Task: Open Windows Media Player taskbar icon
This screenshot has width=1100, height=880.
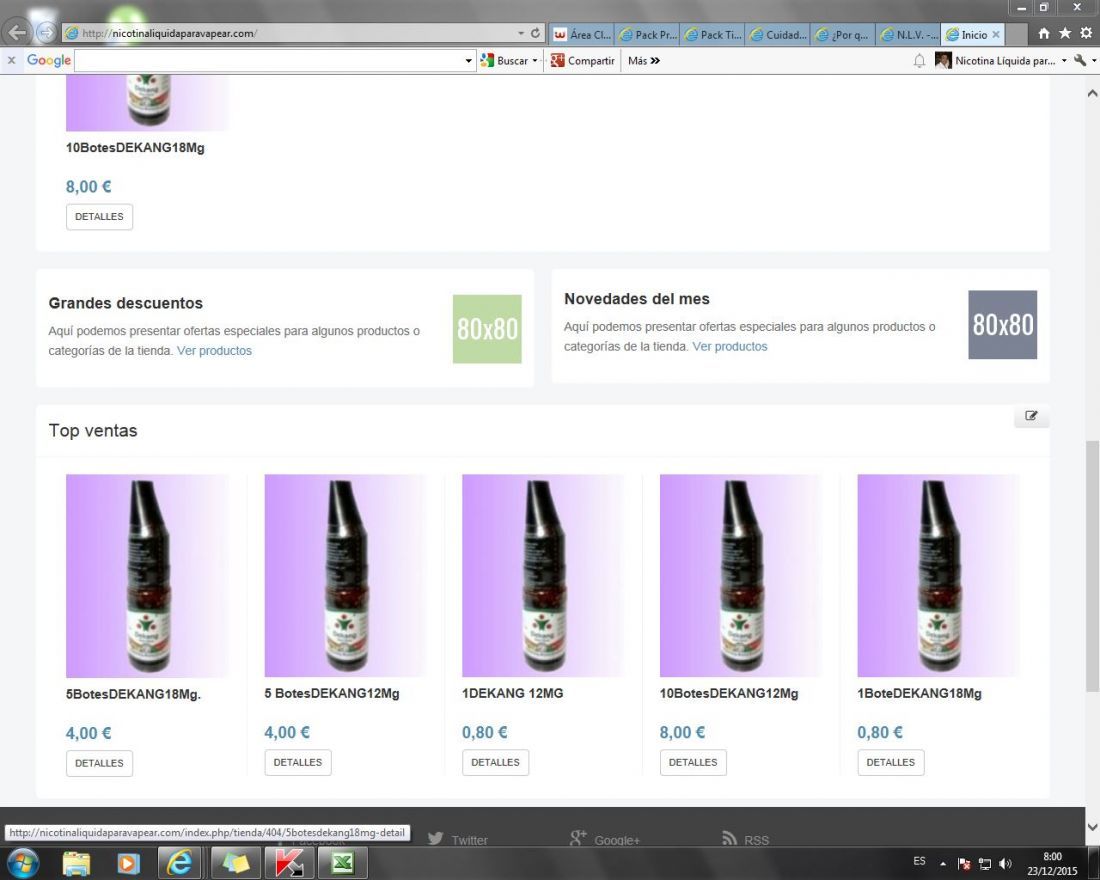Action: click(128, 863)
